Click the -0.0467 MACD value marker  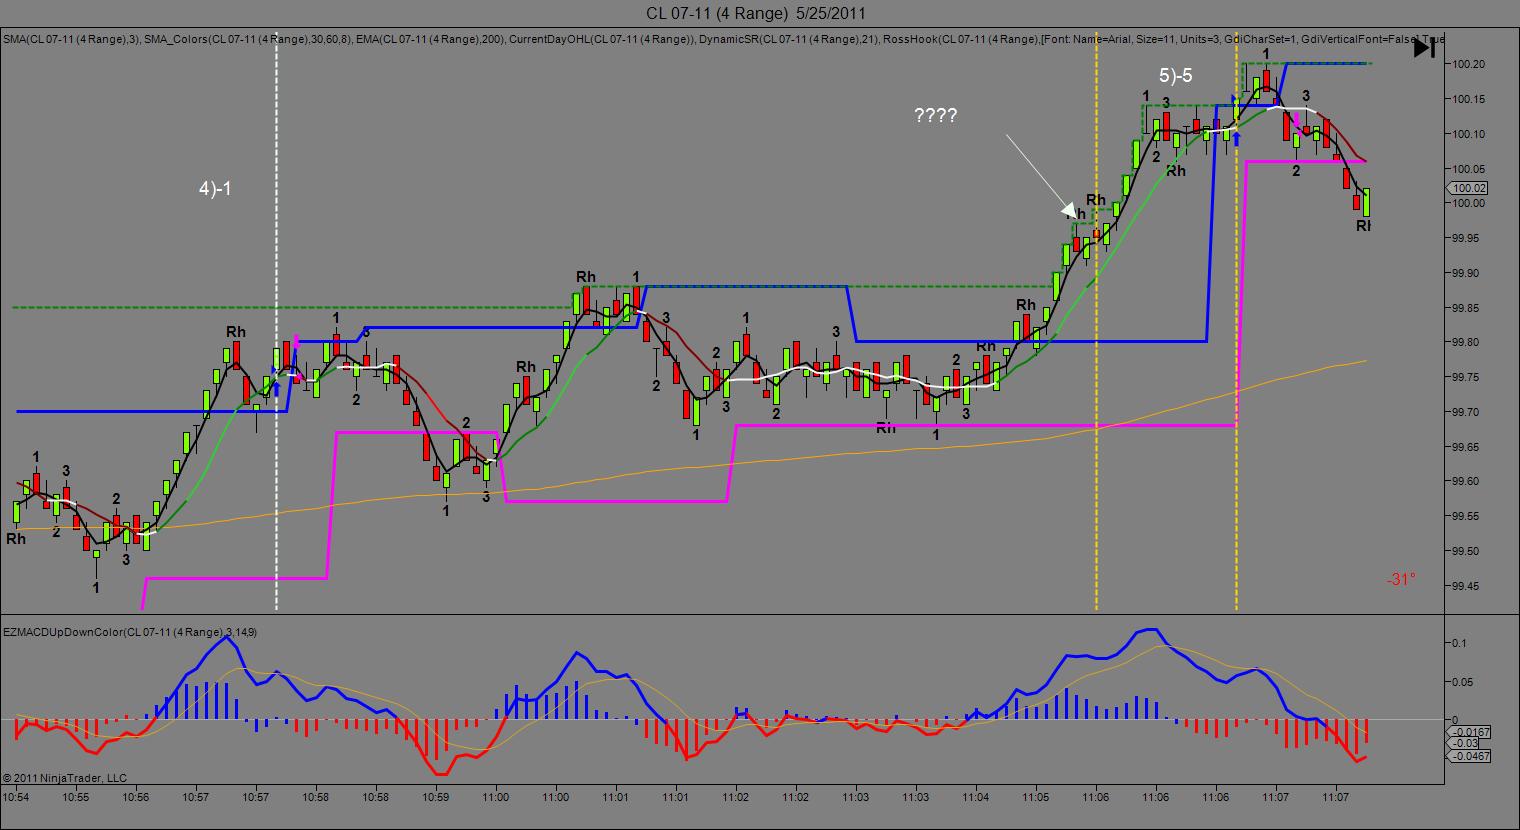(x=1470, y=757)
